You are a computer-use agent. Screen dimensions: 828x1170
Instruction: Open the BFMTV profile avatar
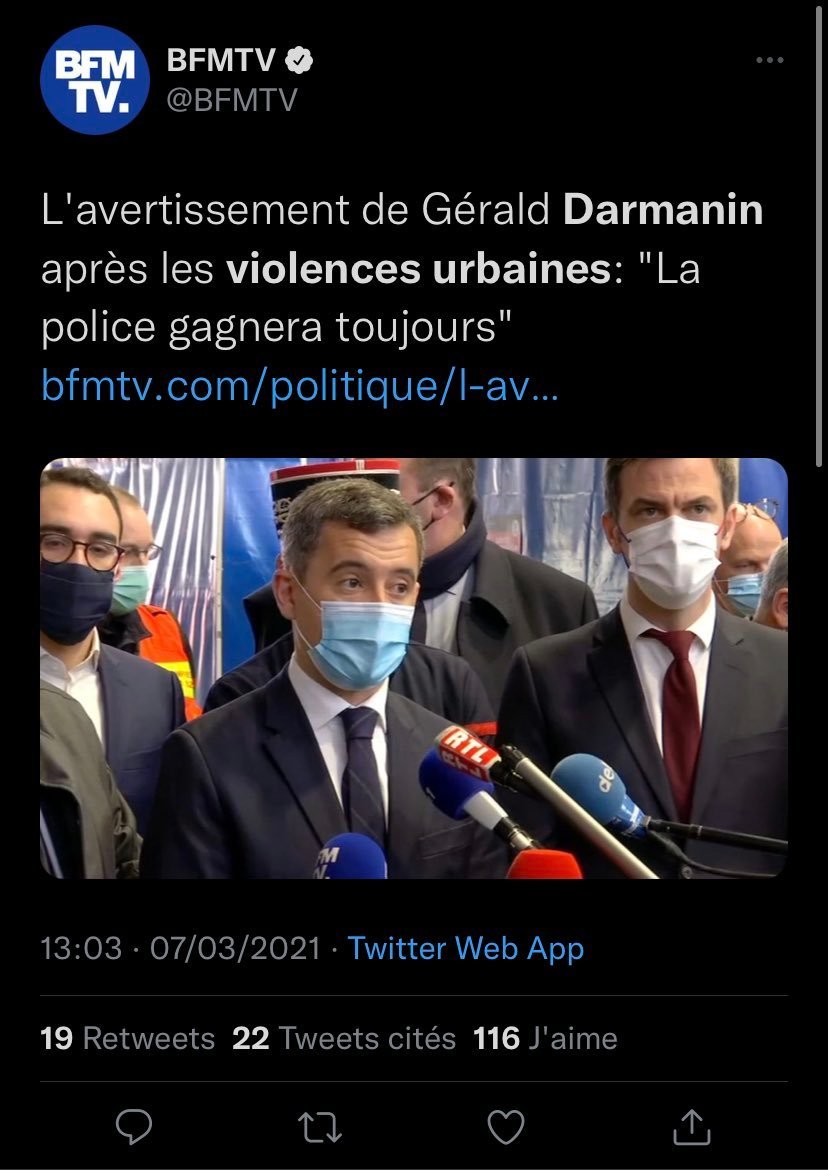coord(95,80)
